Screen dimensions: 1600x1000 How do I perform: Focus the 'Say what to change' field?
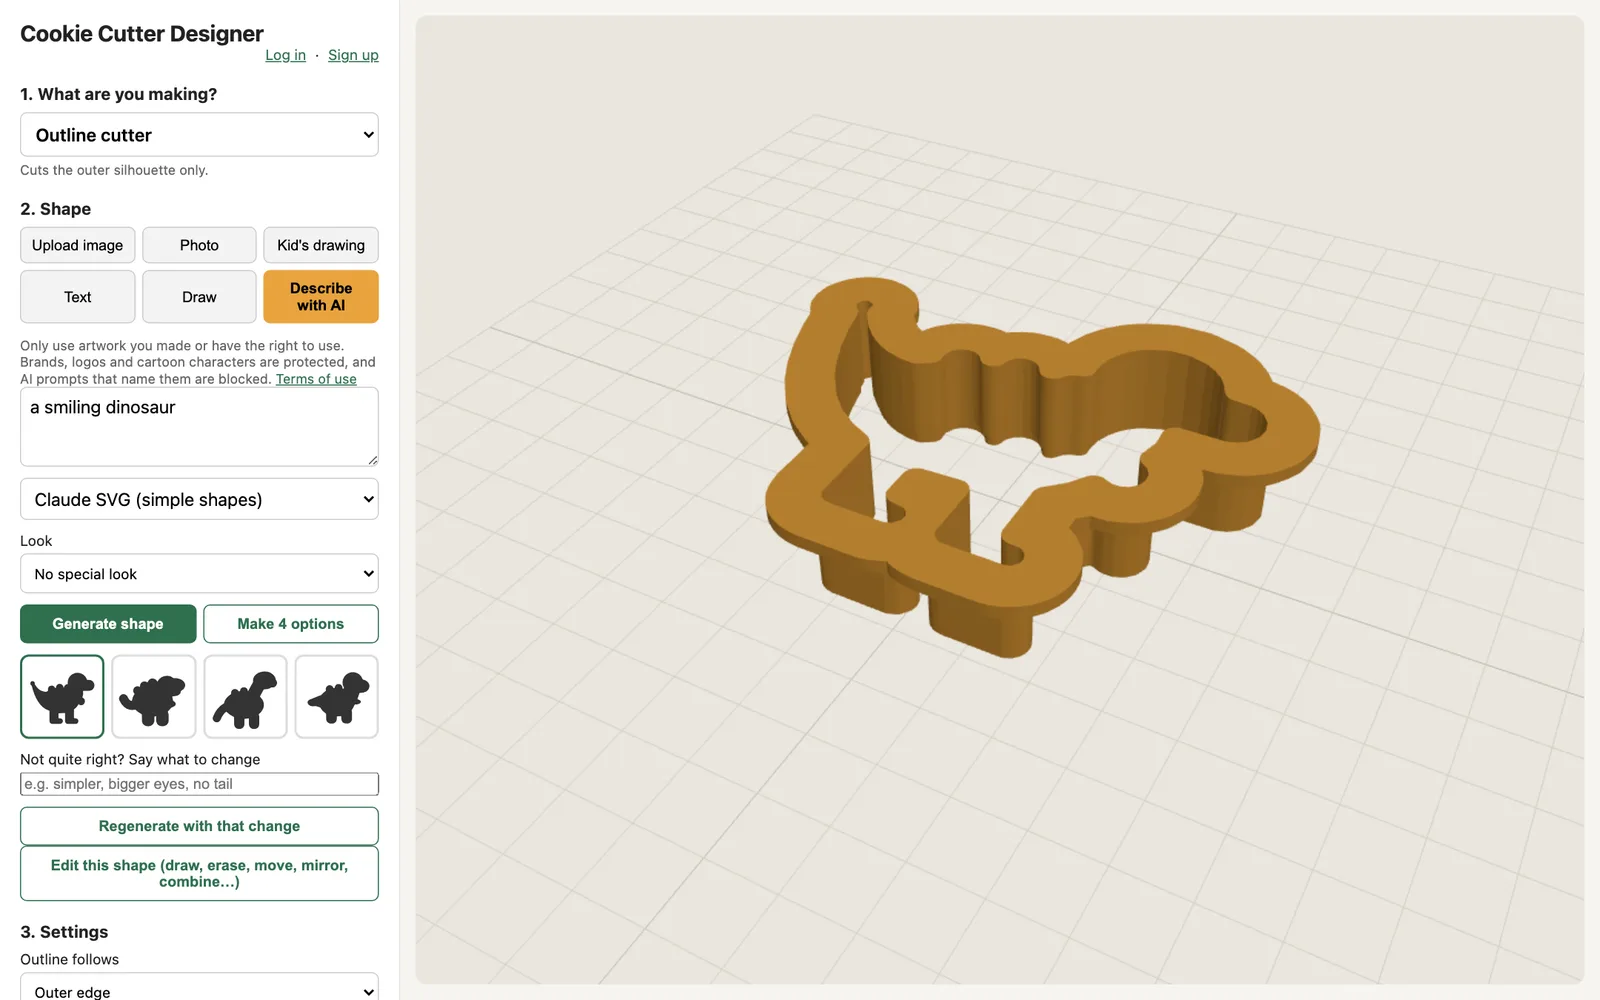(x=199, y=784)
